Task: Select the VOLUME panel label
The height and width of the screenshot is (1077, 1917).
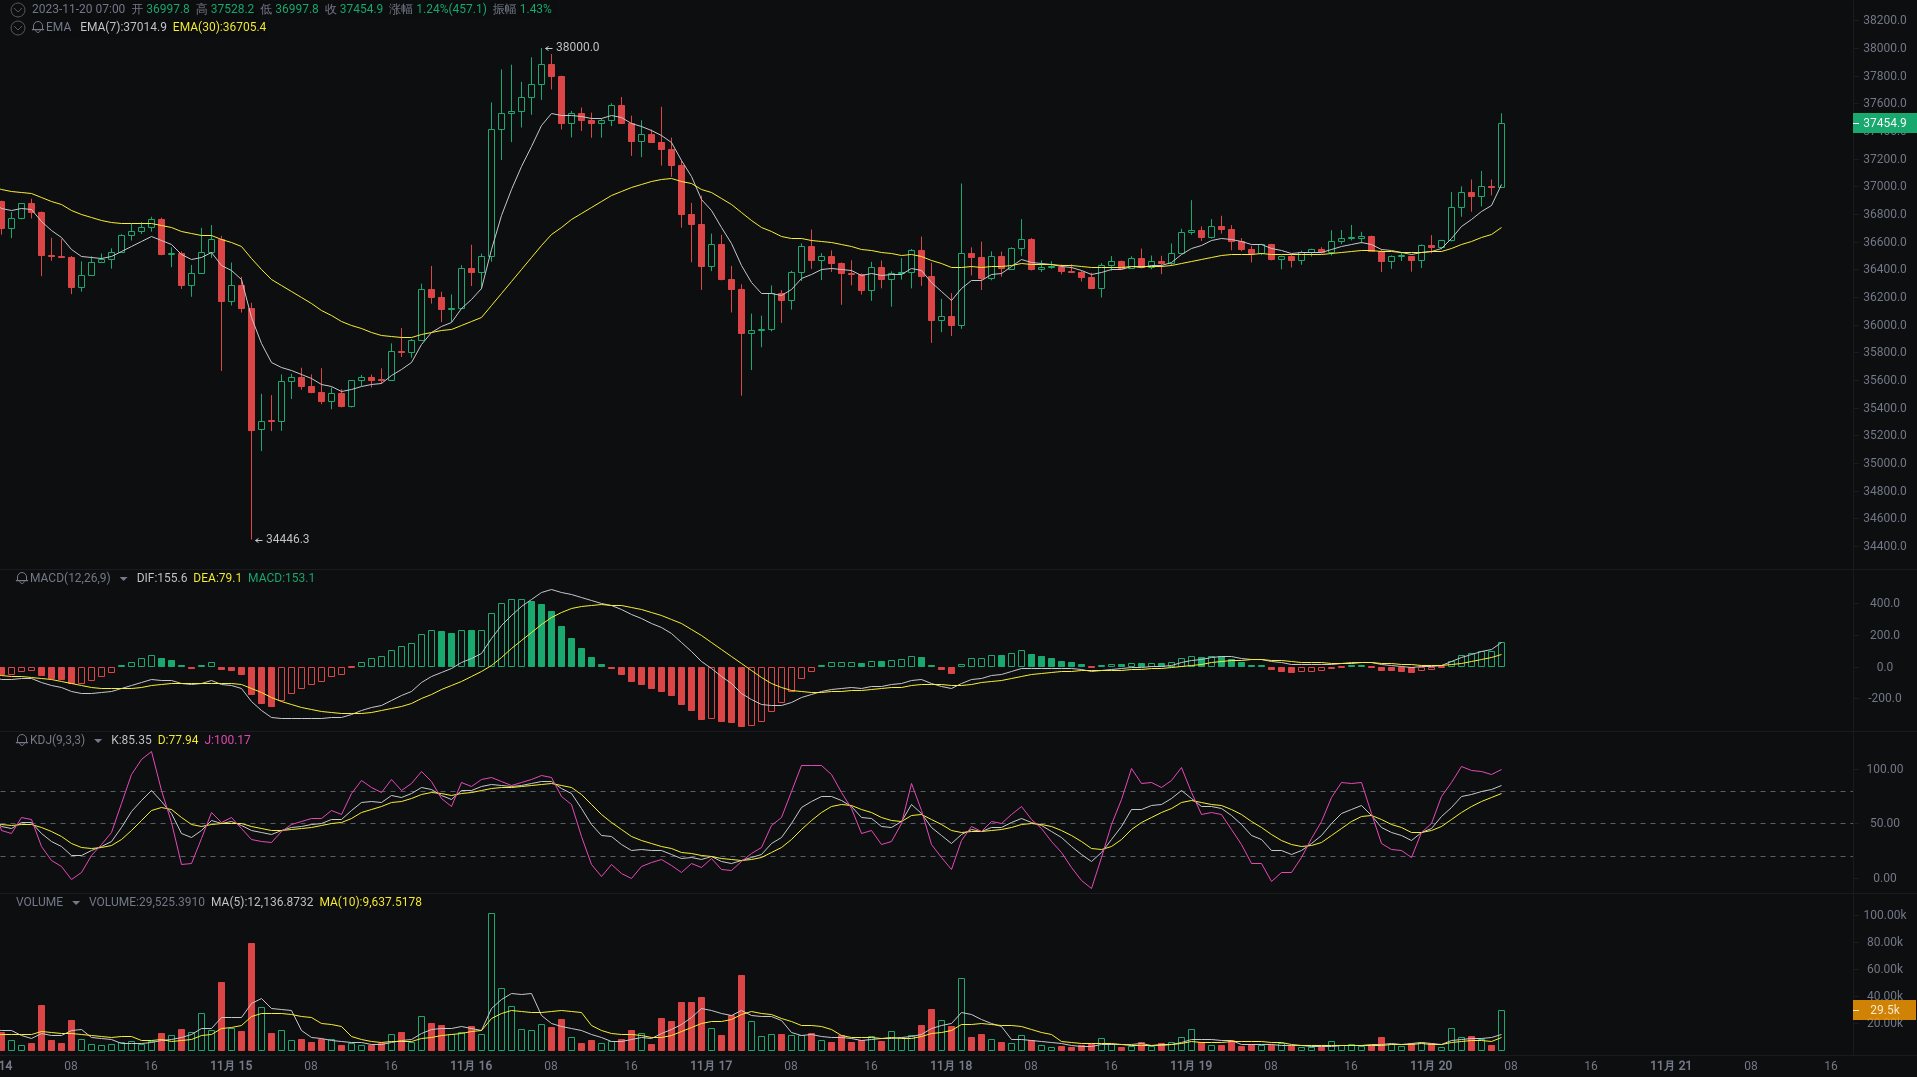Action: click(39, 902)
